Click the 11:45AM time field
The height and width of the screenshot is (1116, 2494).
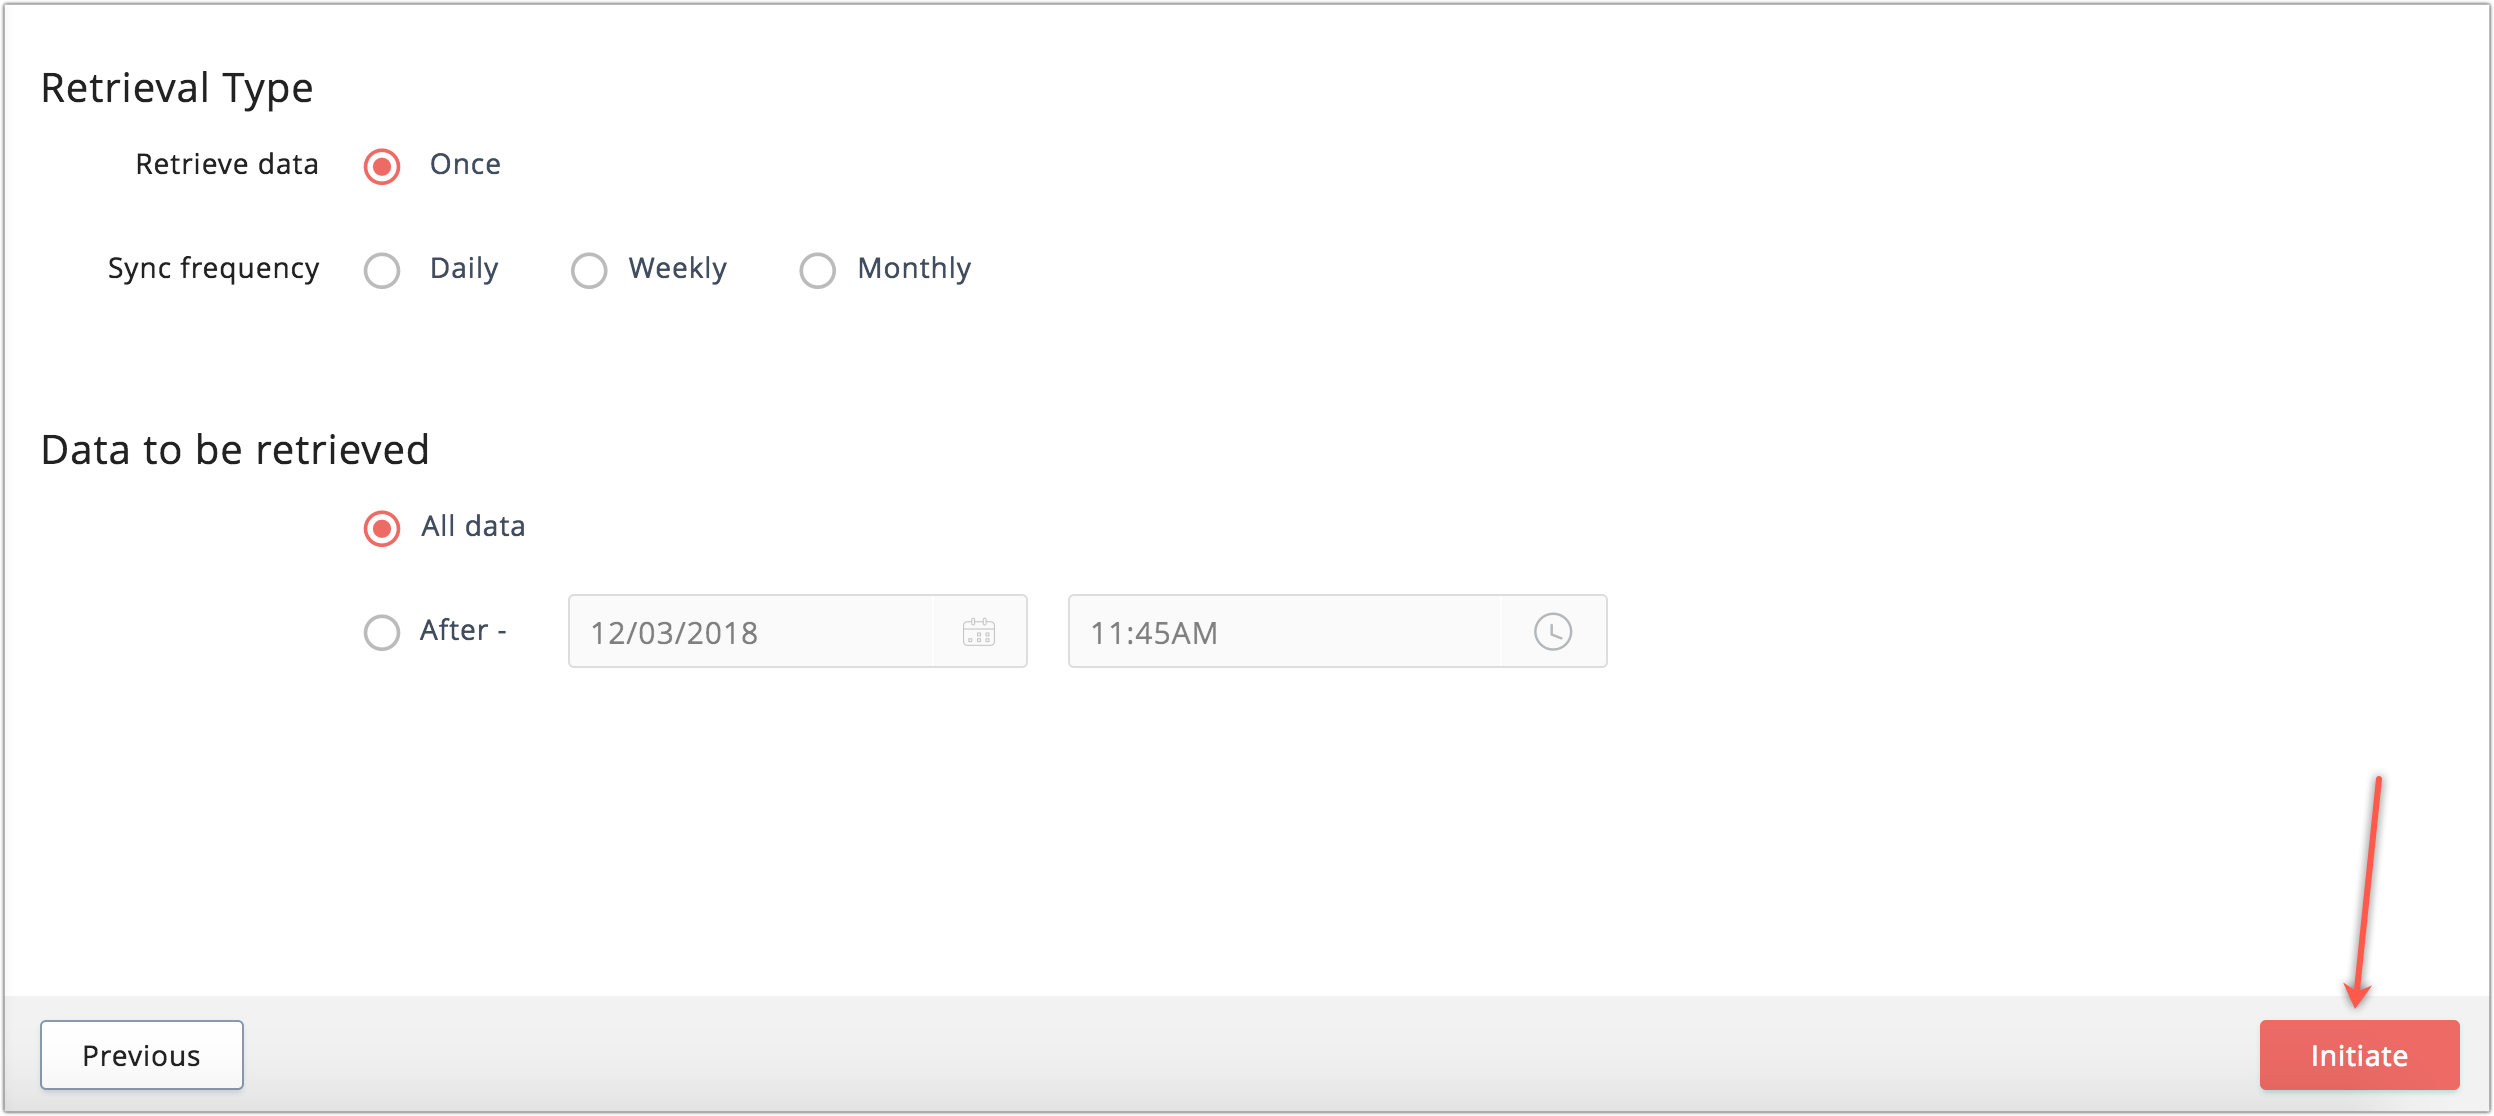point(1283,632)
